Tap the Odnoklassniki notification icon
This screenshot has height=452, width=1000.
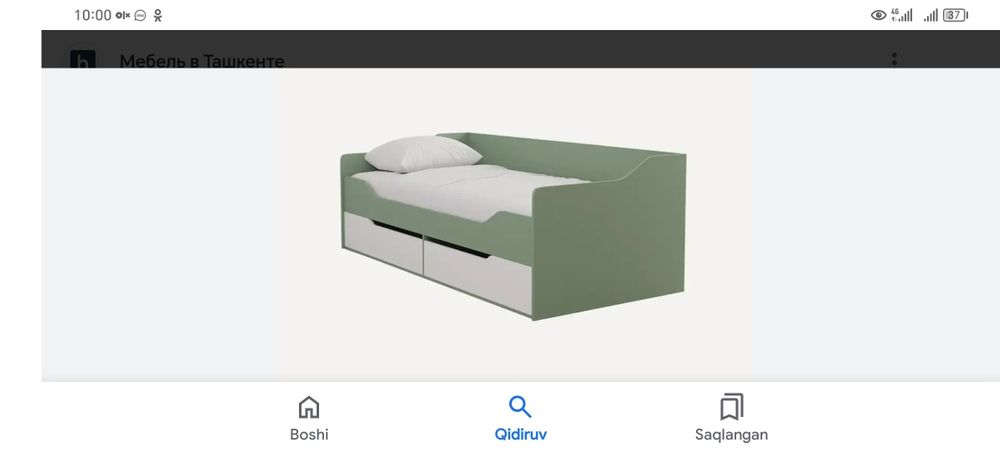pyautogui.click(x=158, y=15)
